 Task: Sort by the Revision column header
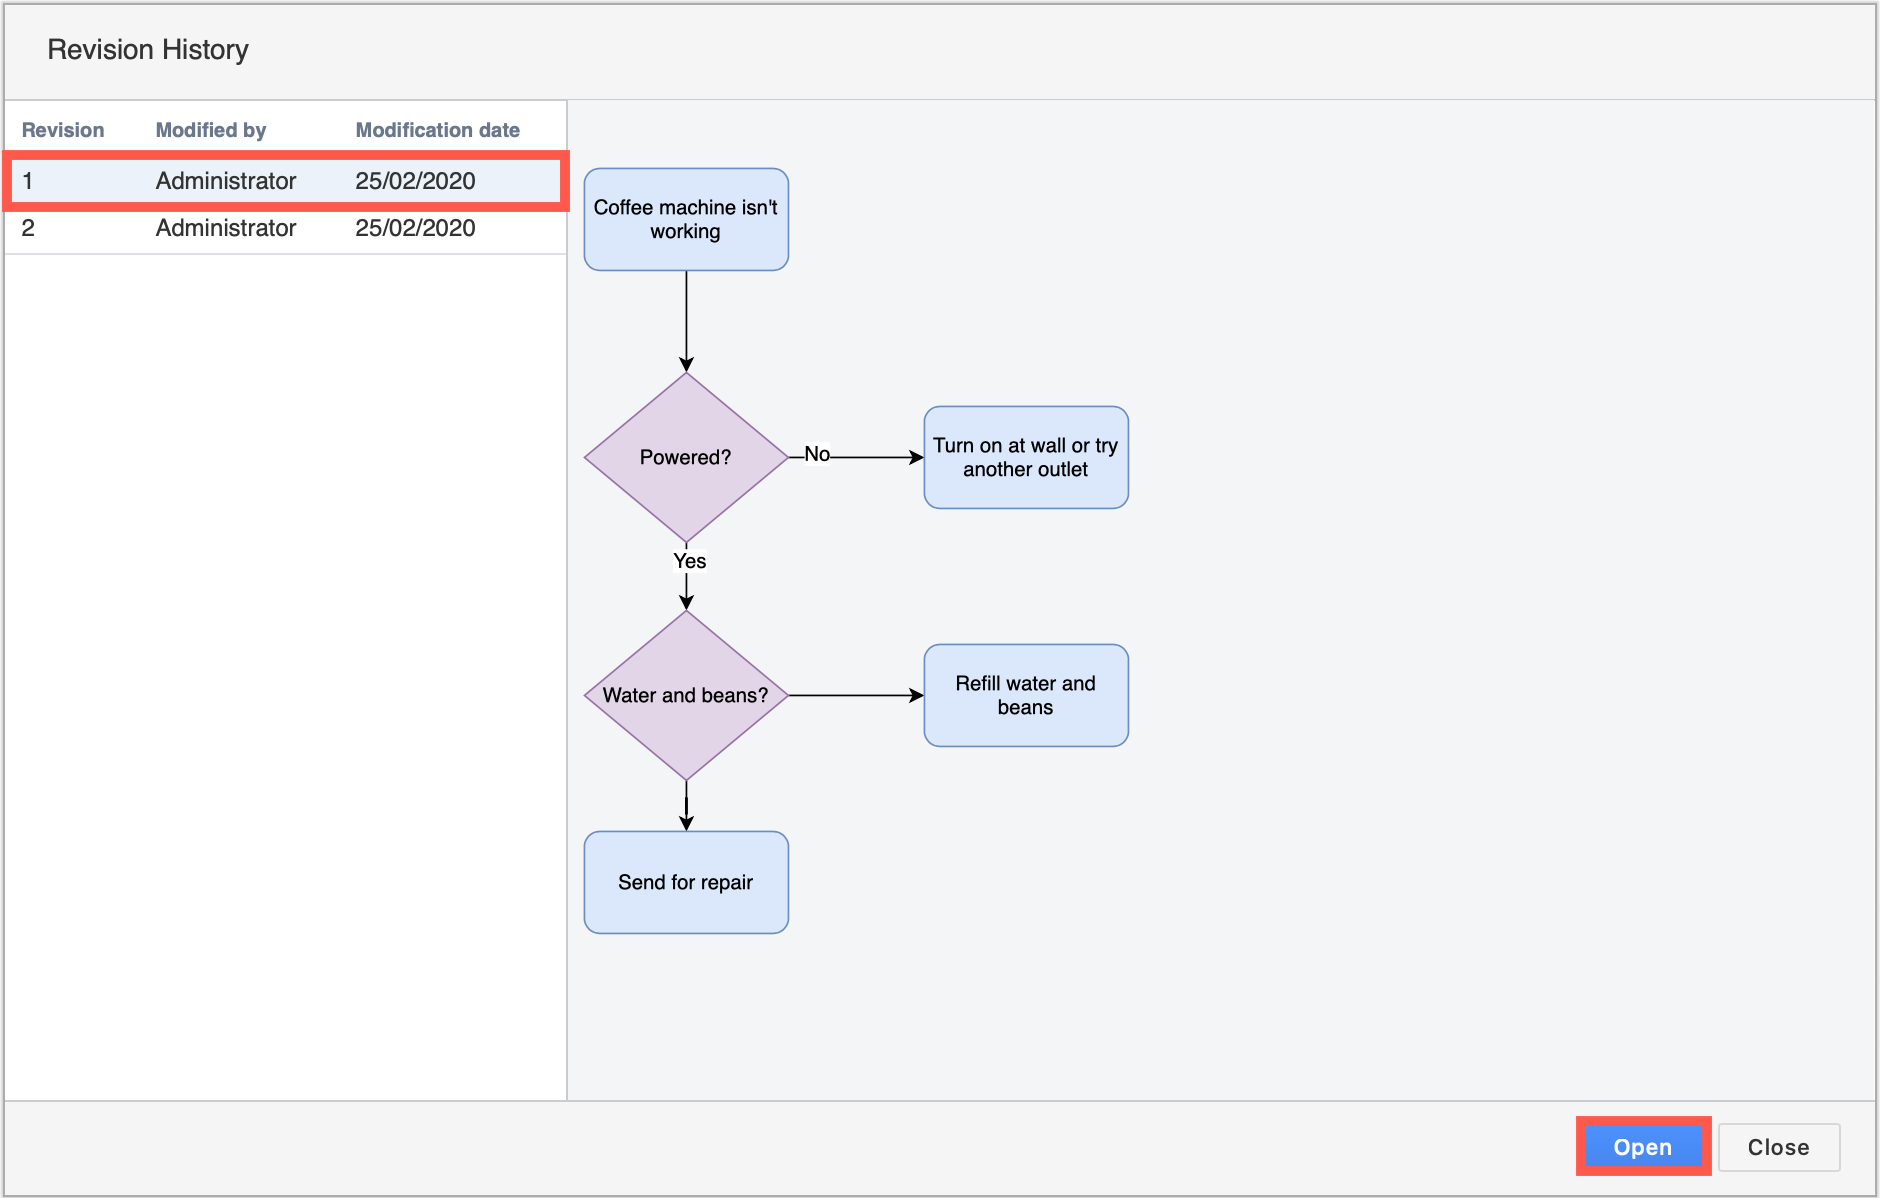click(x=64, y=129)
